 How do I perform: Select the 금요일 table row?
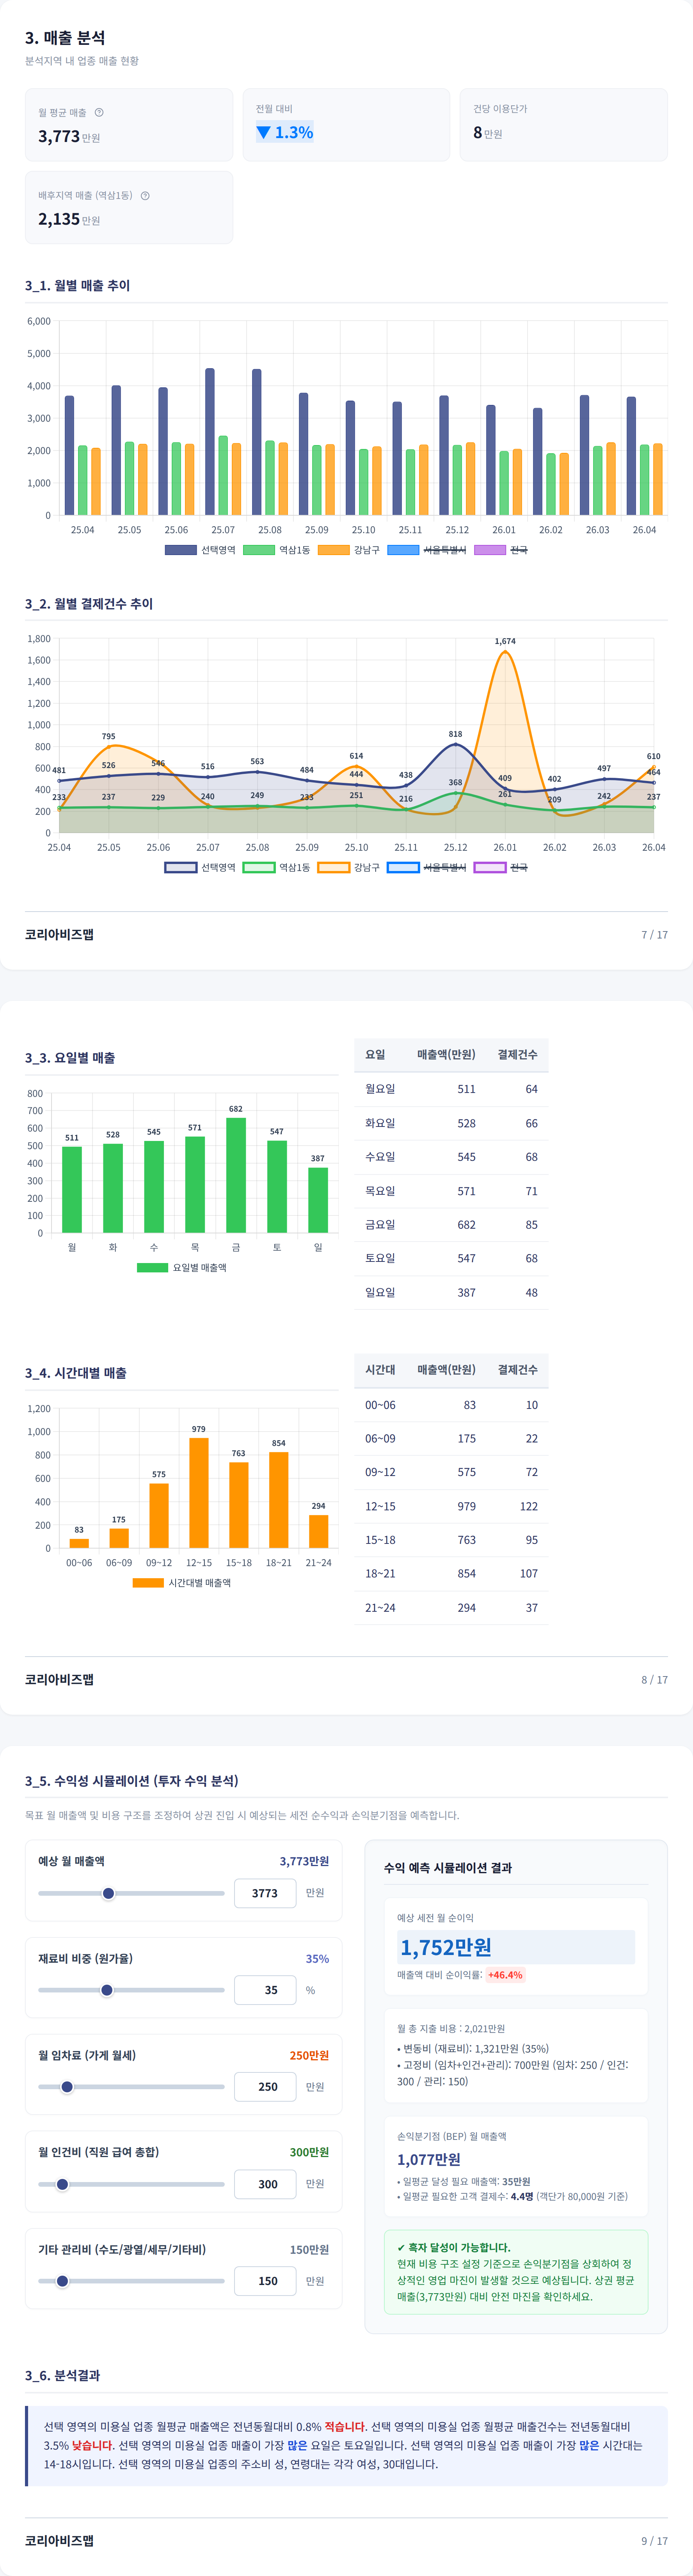[x=451, y=1225]
